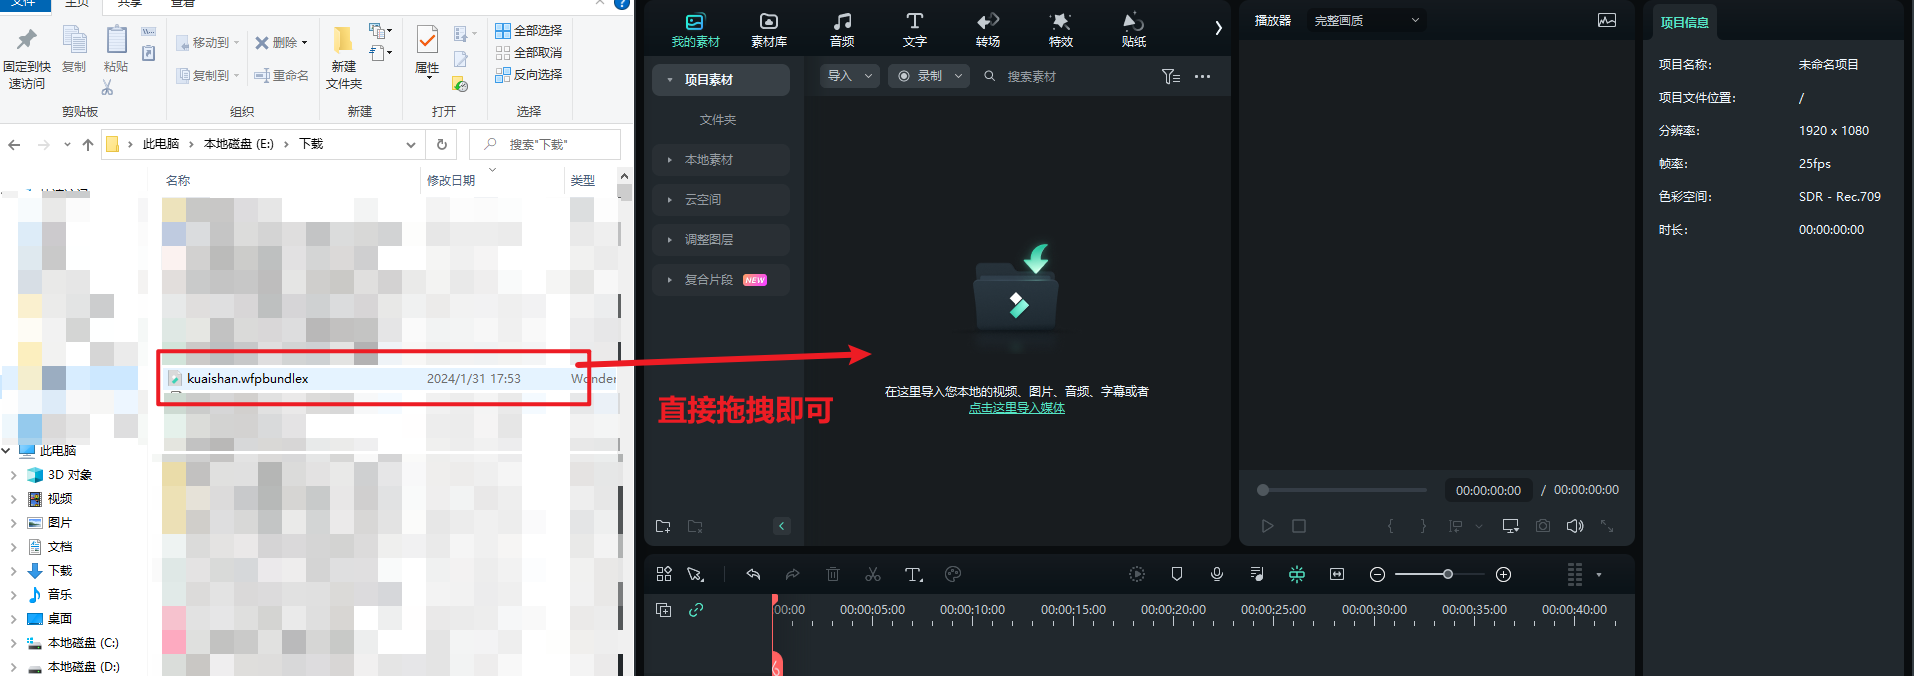
Task: Open the audio mixer music-list icon
Action: click(x=1257, y=574)
